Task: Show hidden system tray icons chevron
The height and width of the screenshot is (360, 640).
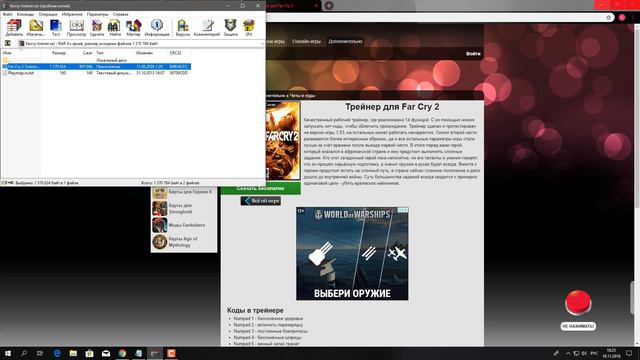Action: (x=568, y=353)
